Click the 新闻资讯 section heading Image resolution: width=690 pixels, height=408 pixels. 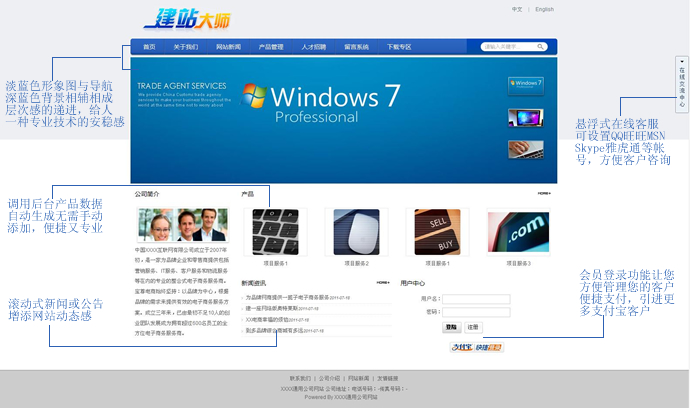253,283
